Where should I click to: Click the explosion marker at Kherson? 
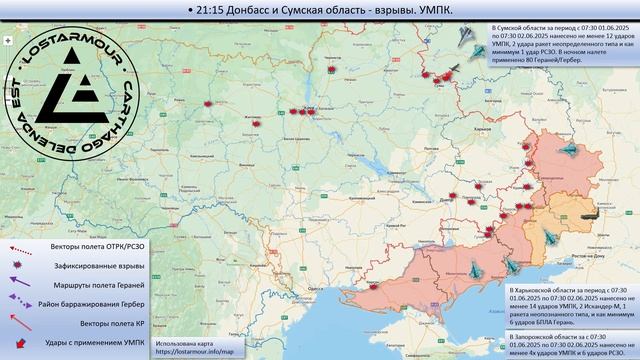coord(373,287)
